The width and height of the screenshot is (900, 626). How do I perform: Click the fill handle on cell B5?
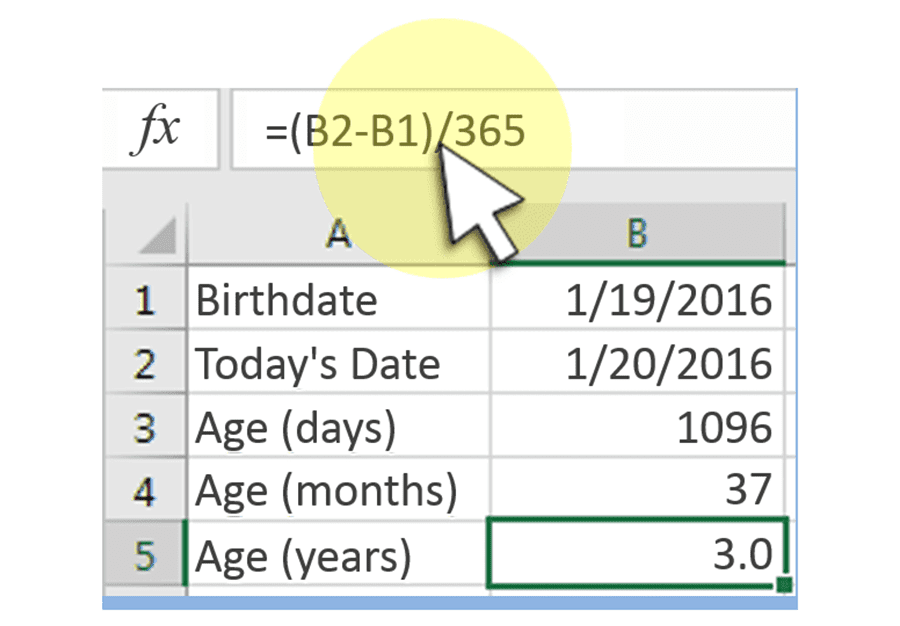point(784,585)
